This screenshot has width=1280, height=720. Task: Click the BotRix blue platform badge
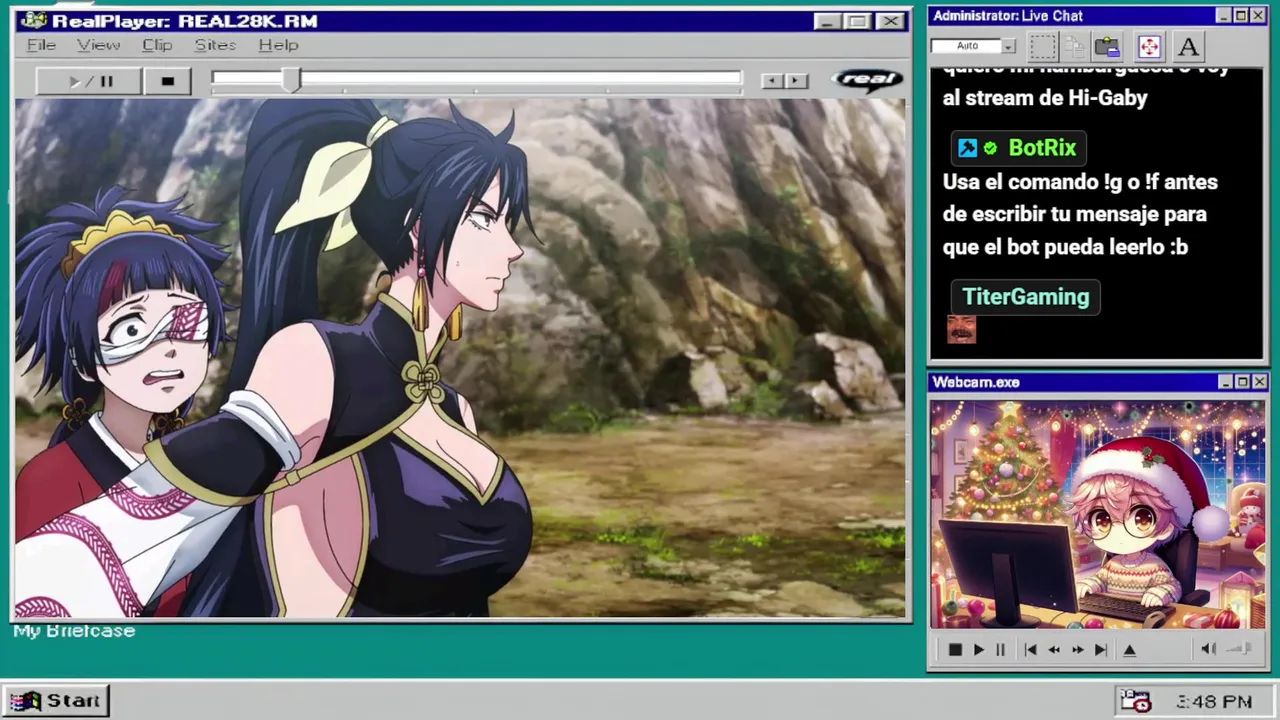pos(967,148)
